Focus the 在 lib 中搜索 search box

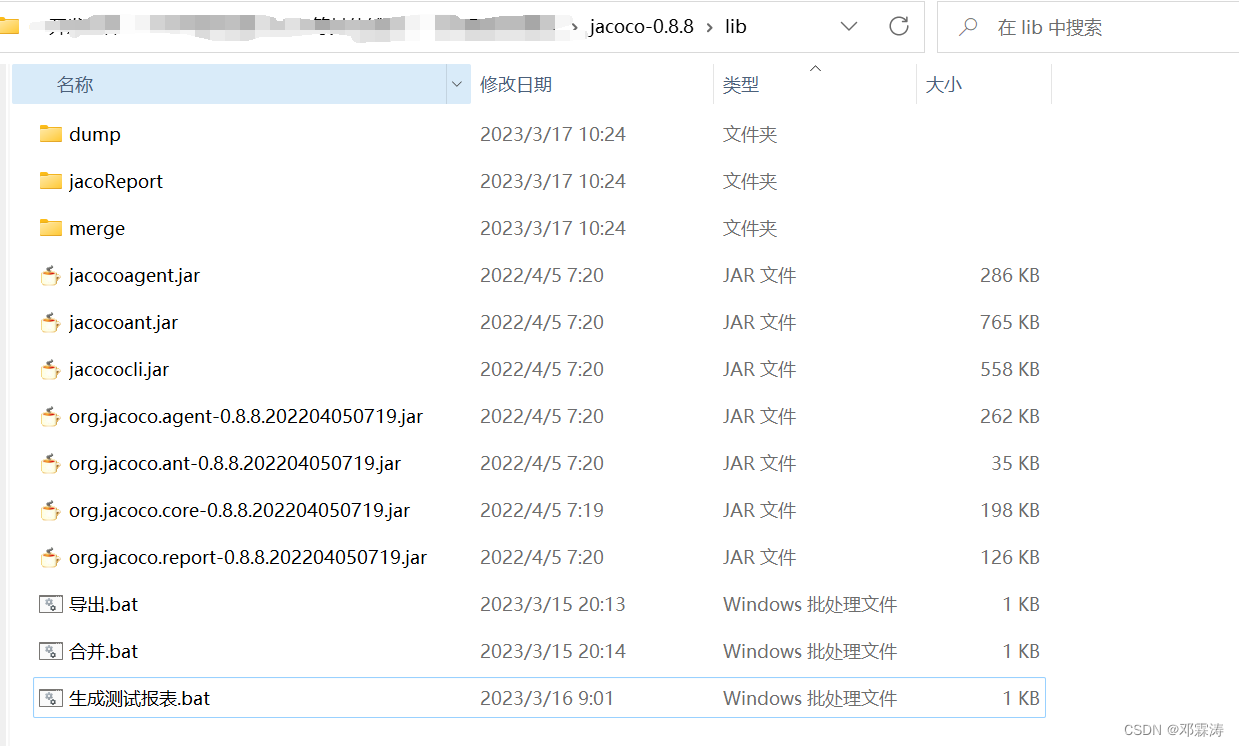click(x=1088, y=27)
